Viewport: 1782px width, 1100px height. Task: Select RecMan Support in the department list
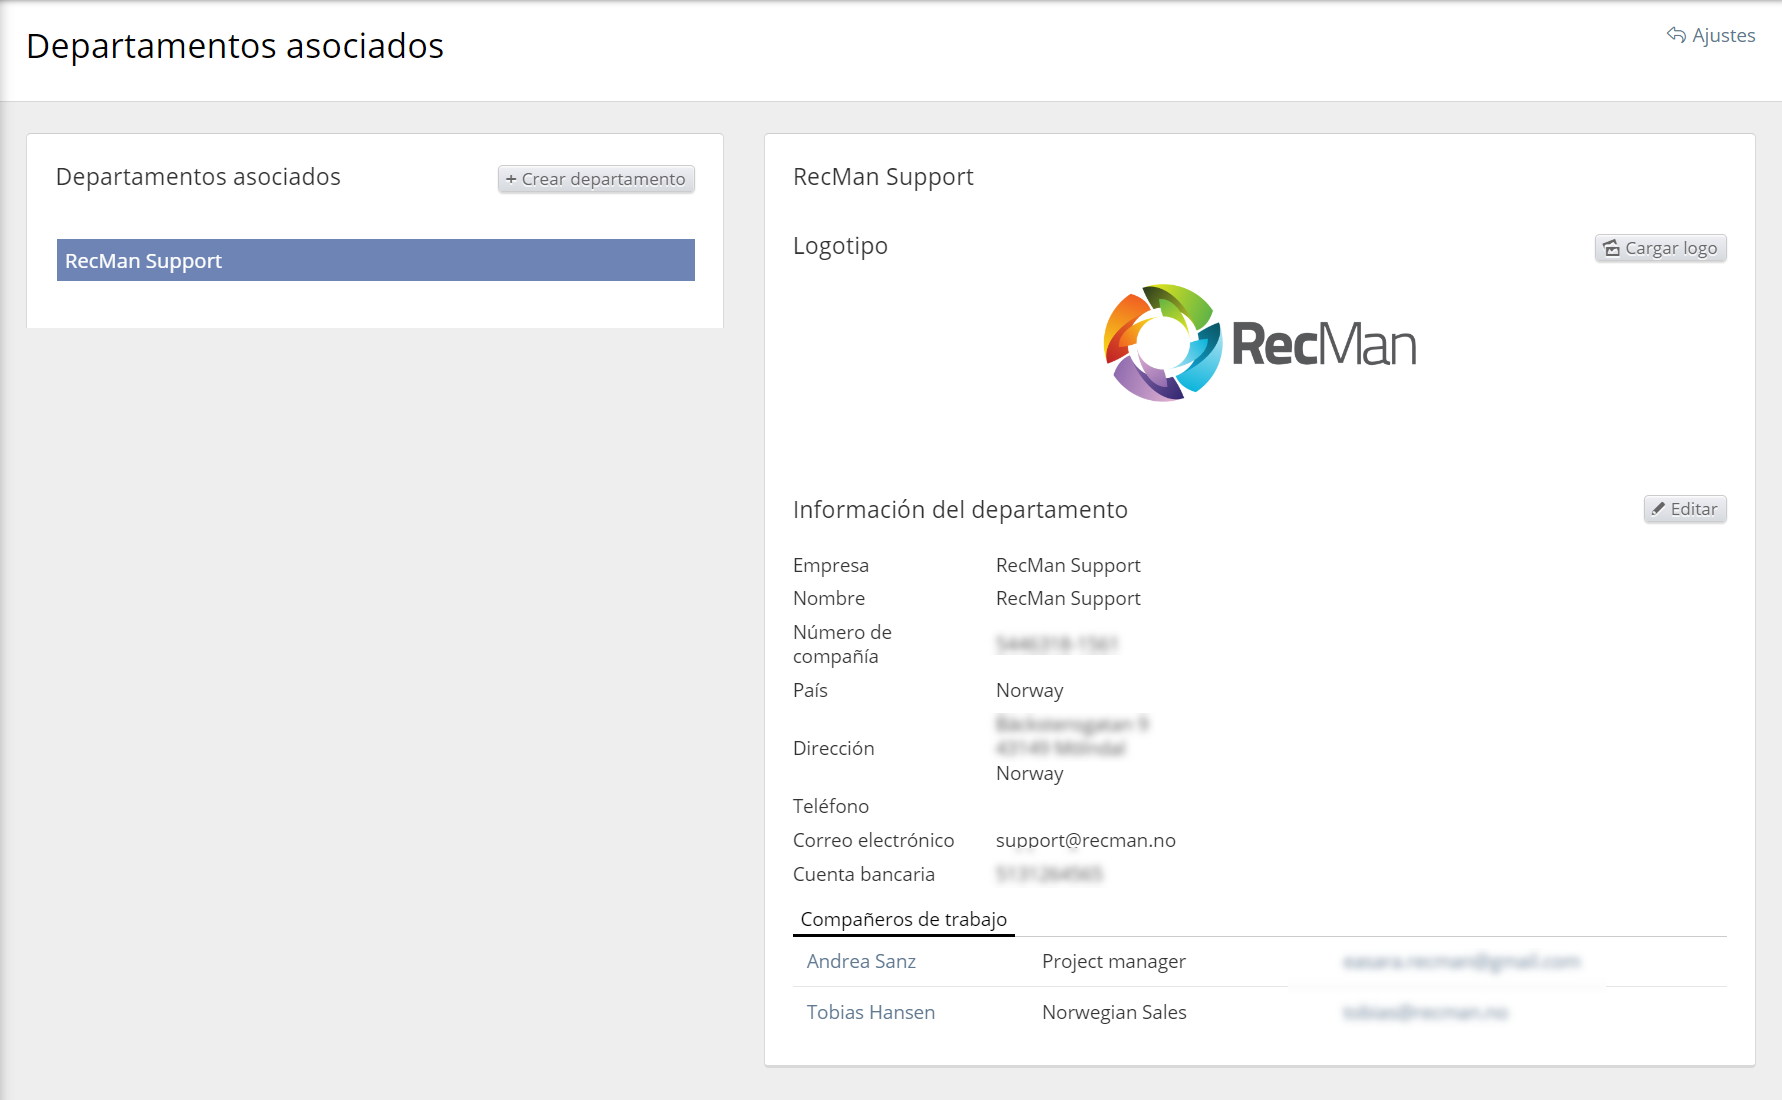point(376,260)
